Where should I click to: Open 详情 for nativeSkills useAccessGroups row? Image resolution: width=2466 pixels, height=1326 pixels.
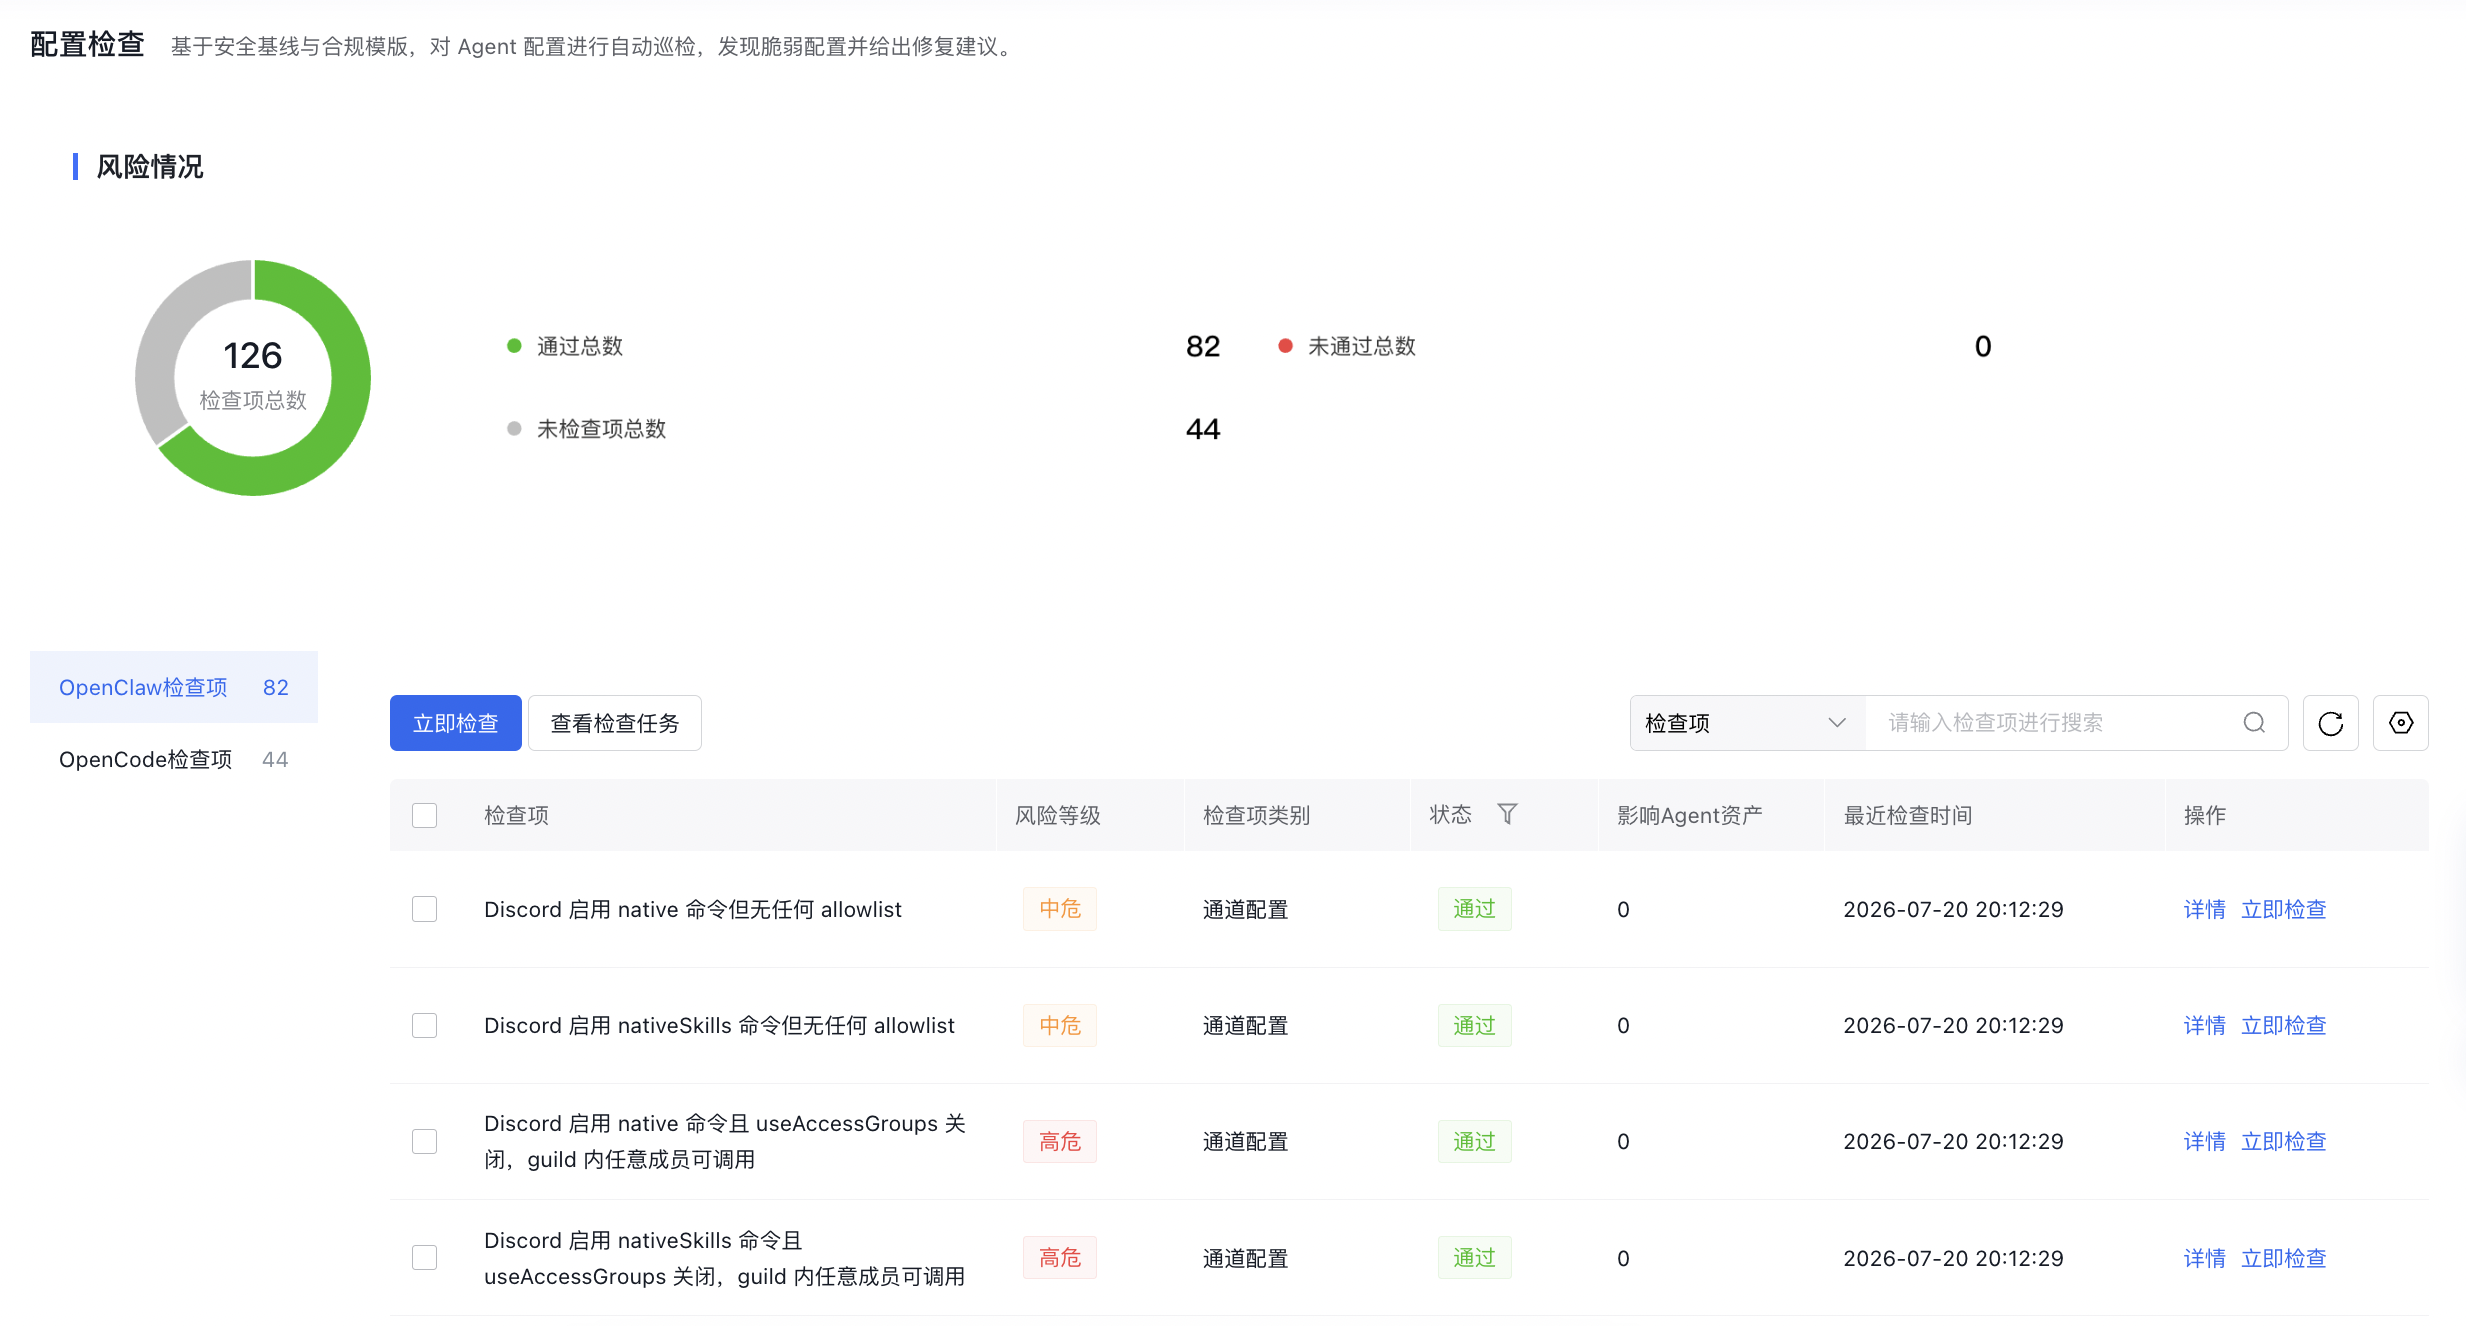tap(2204, 1258)
